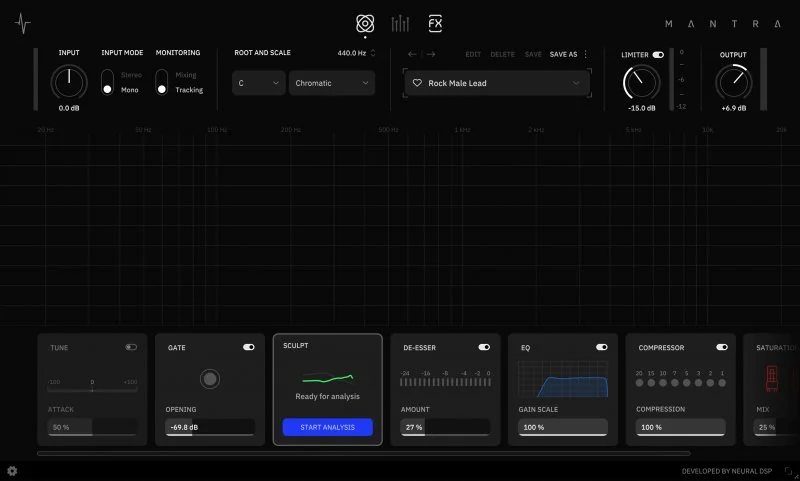Image resolution: width=800 pixels, height=481 pixels.
Task: Click the 440.0 Hz reference value
Action: [x=352, y=53]
